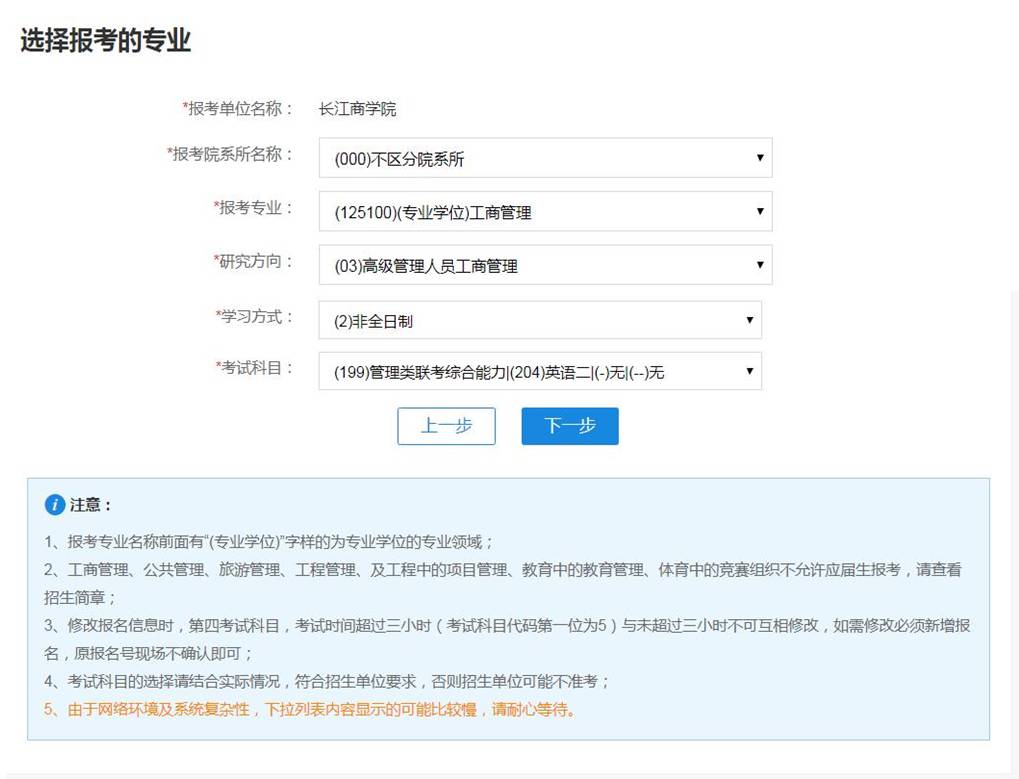
Task: Open the 报考院系所名称 dropdown
Action: pyautogui.click(x=545, y=158)
